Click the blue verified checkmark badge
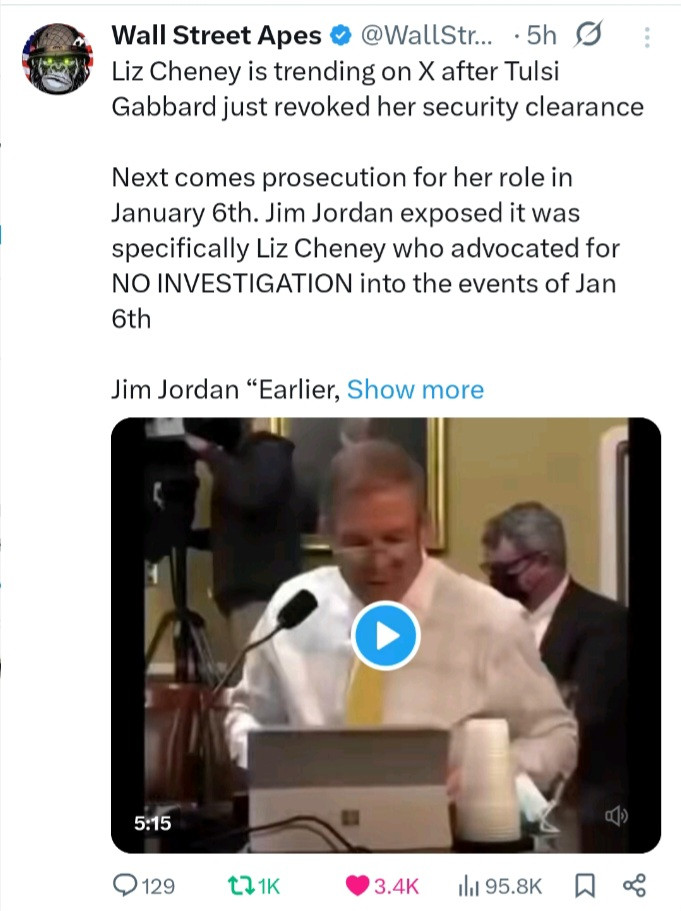681x911 pixels. point(341,36)
